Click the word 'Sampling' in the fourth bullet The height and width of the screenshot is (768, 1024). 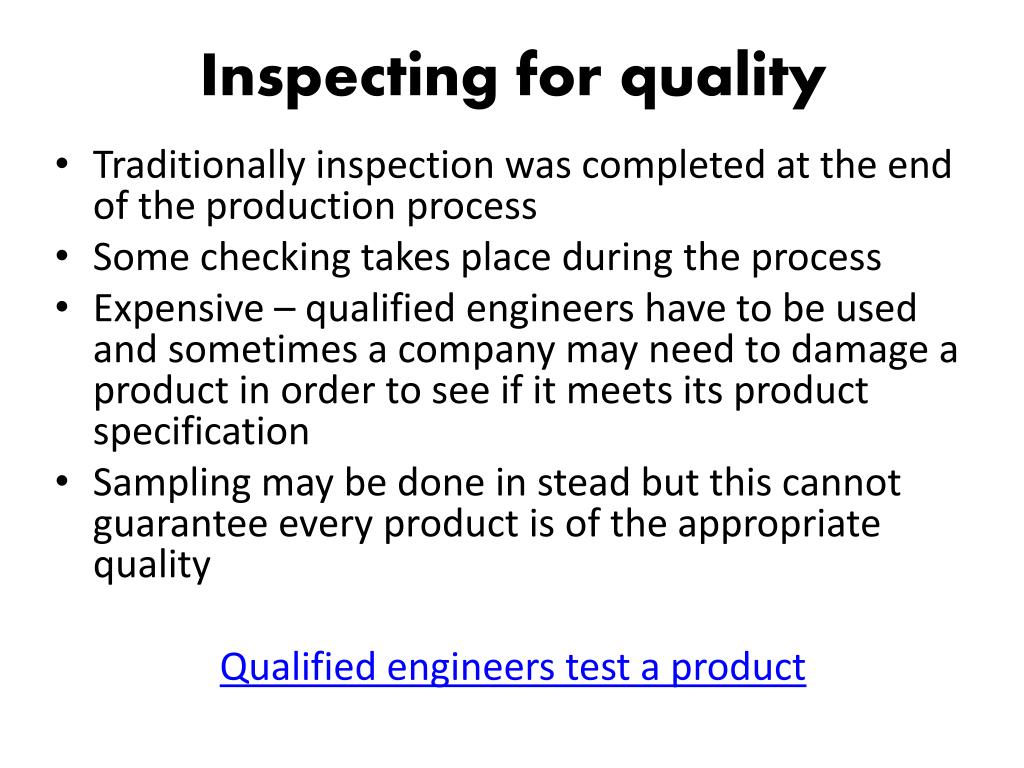pyautogui.click(x=172, y=485)
